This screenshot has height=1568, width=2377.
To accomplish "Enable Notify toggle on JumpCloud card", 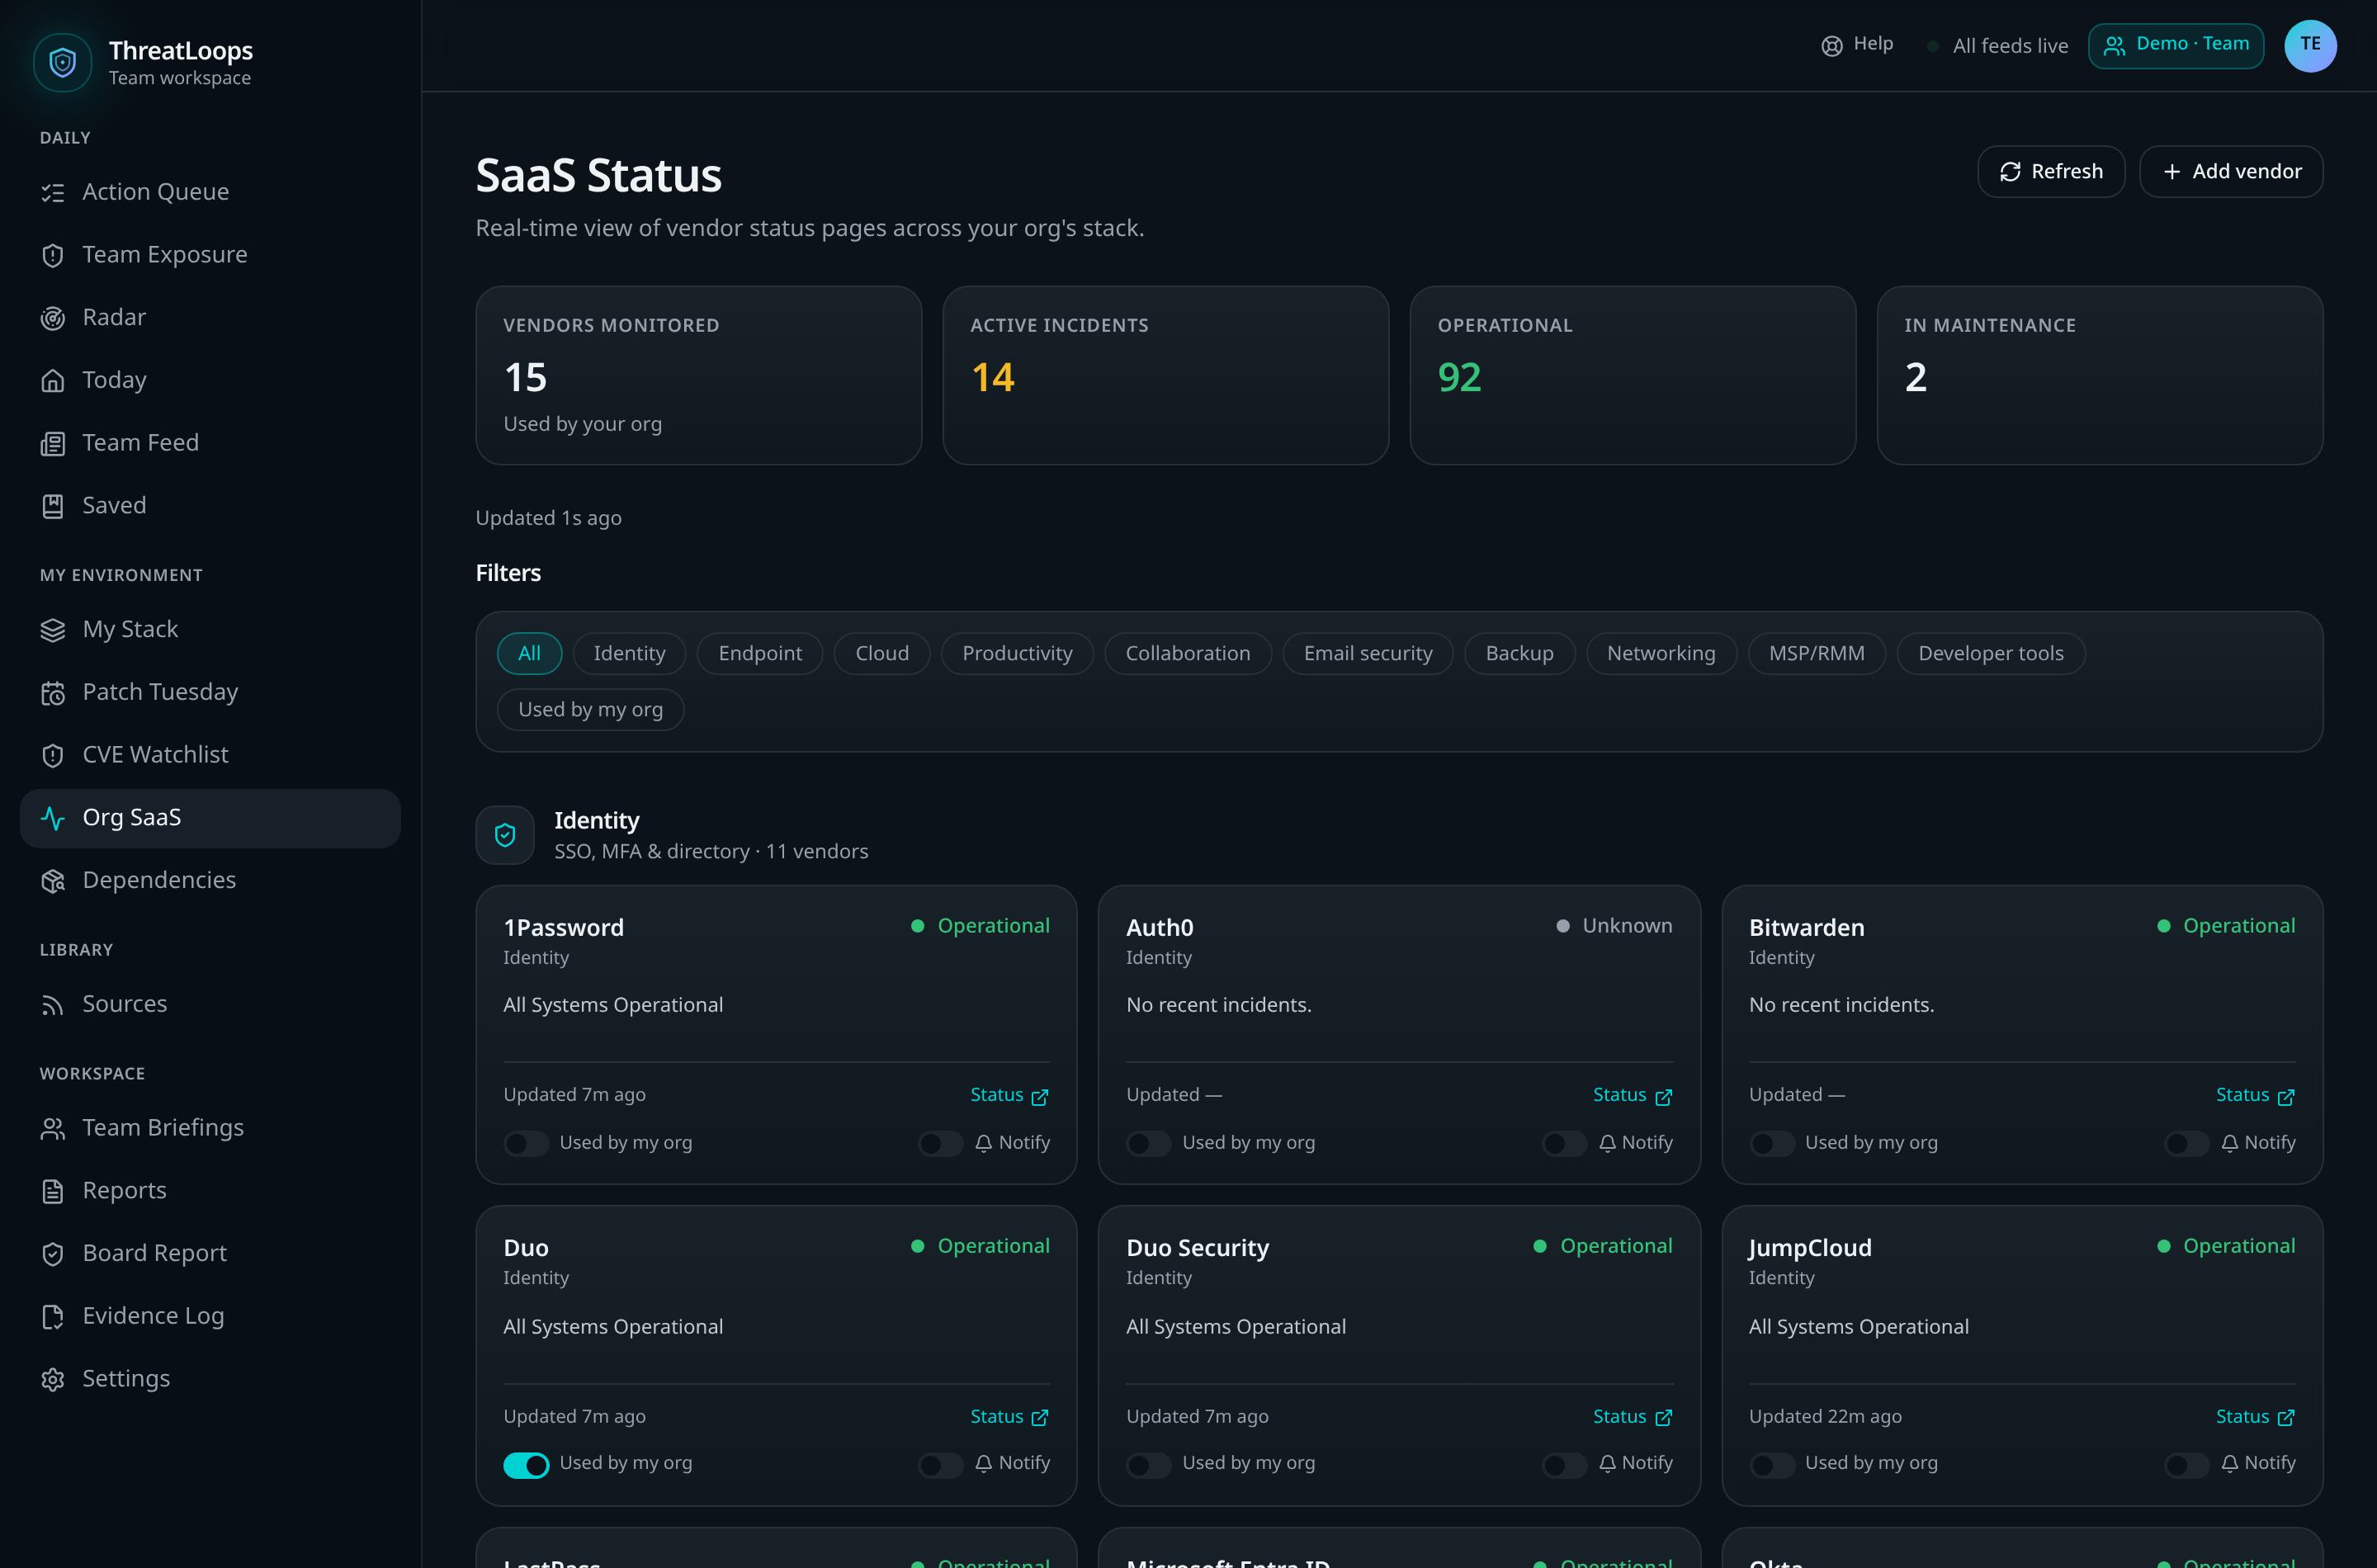I will (x=2187, y=1466).
